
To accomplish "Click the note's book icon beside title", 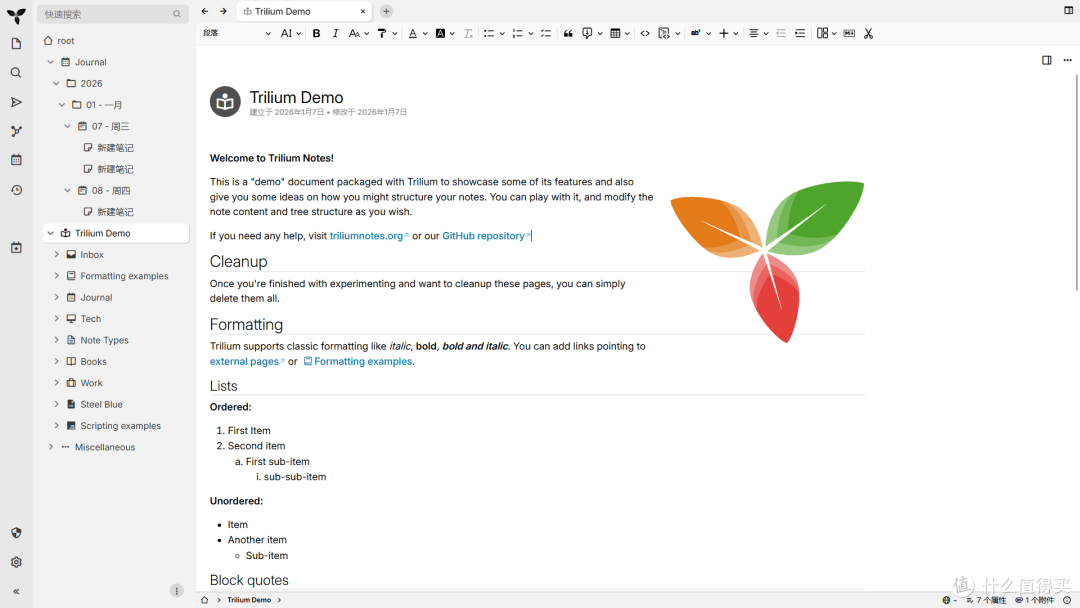I will 225,102.
